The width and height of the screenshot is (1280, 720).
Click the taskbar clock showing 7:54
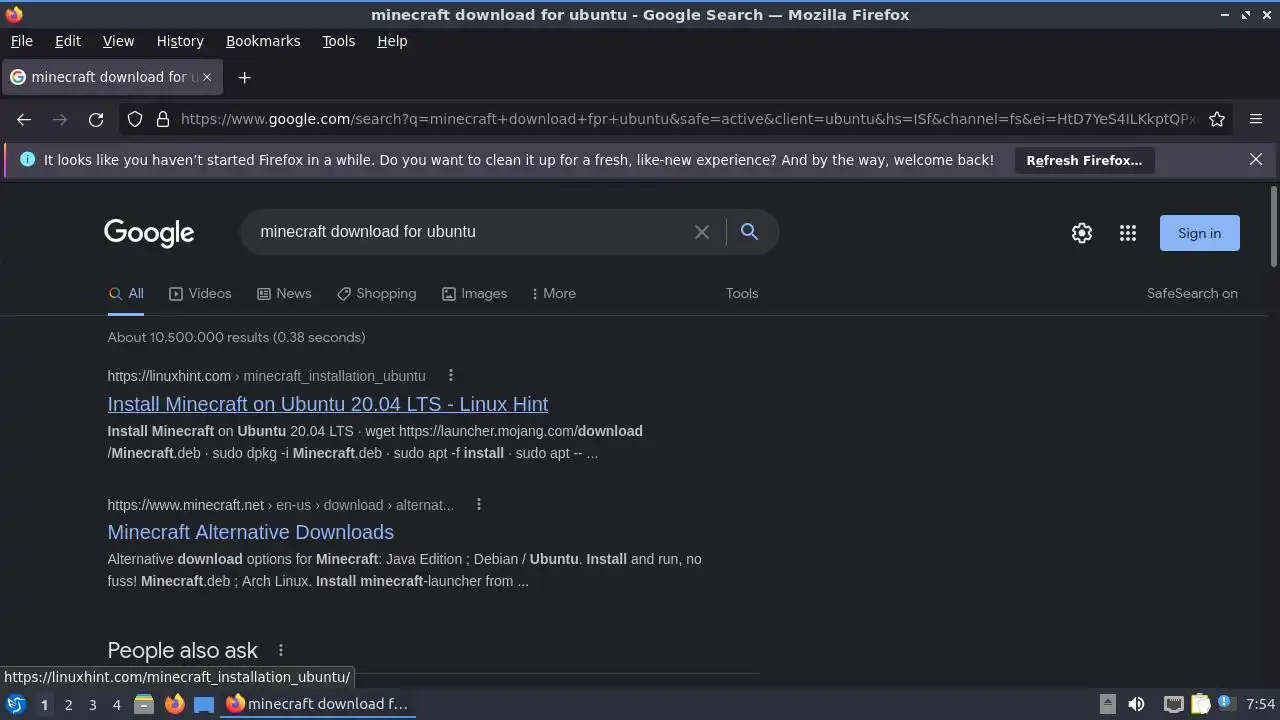(x=1261, y=704)
